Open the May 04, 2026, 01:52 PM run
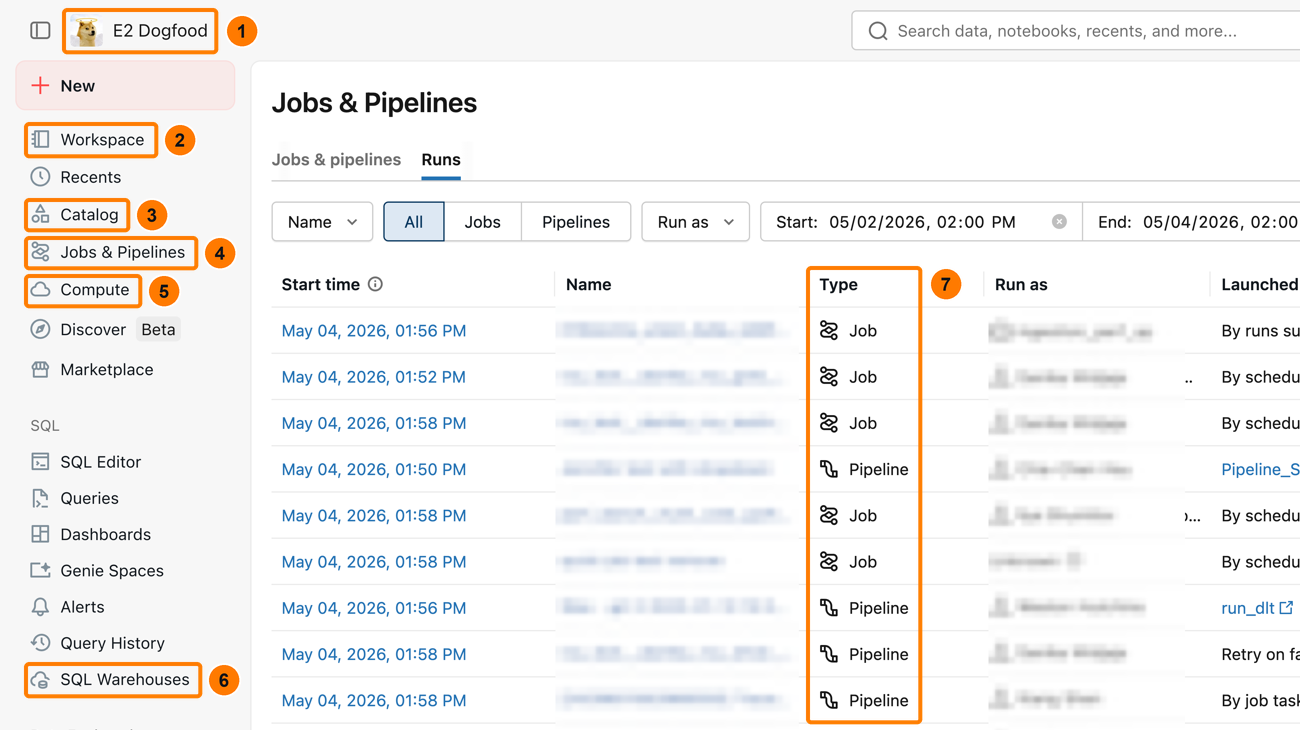Viewport: 1300px width, 730px height. (374, 377)
